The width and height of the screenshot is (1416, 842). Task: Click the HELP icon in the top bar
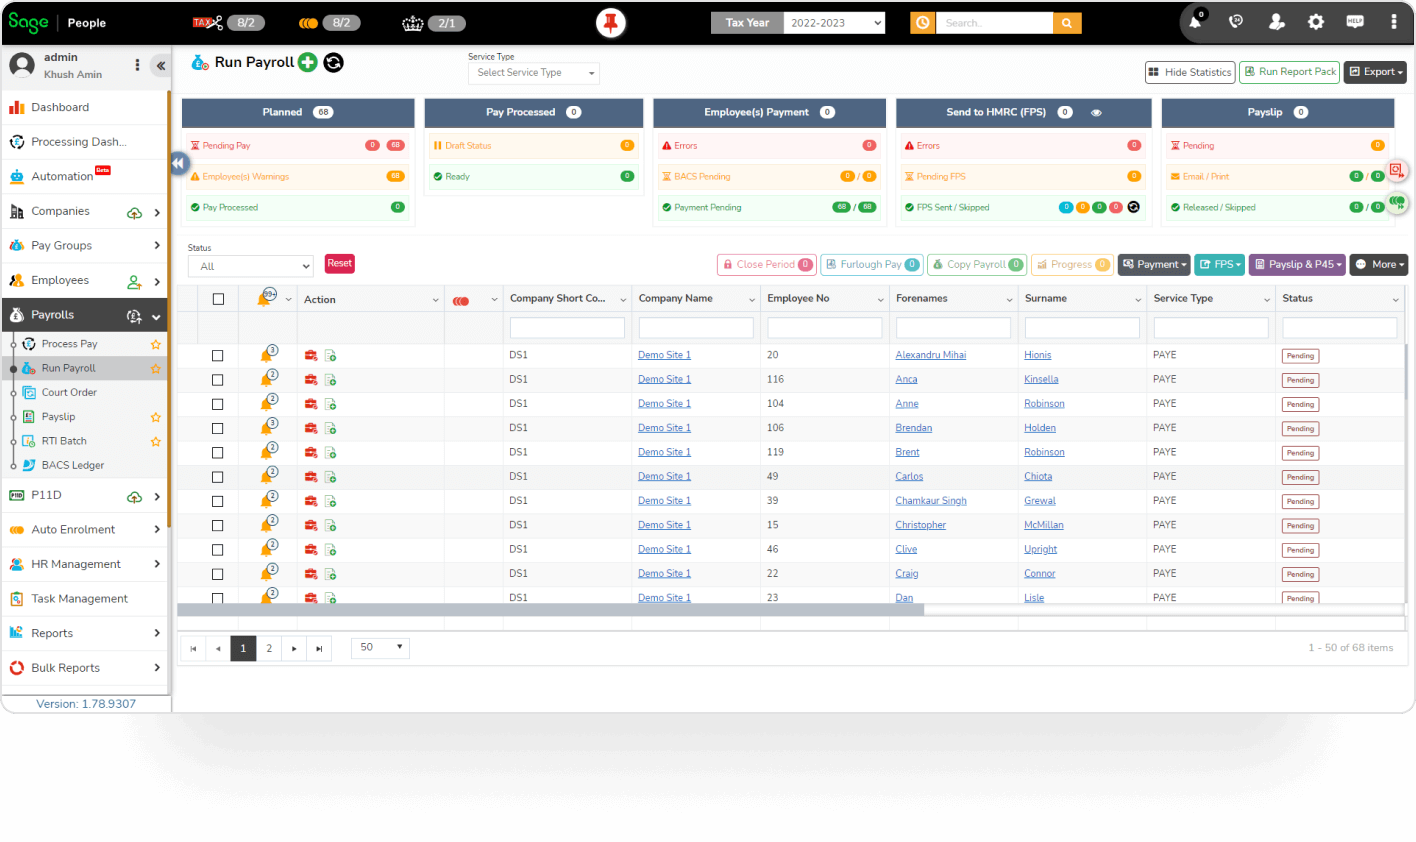[x=1354, y=21]
